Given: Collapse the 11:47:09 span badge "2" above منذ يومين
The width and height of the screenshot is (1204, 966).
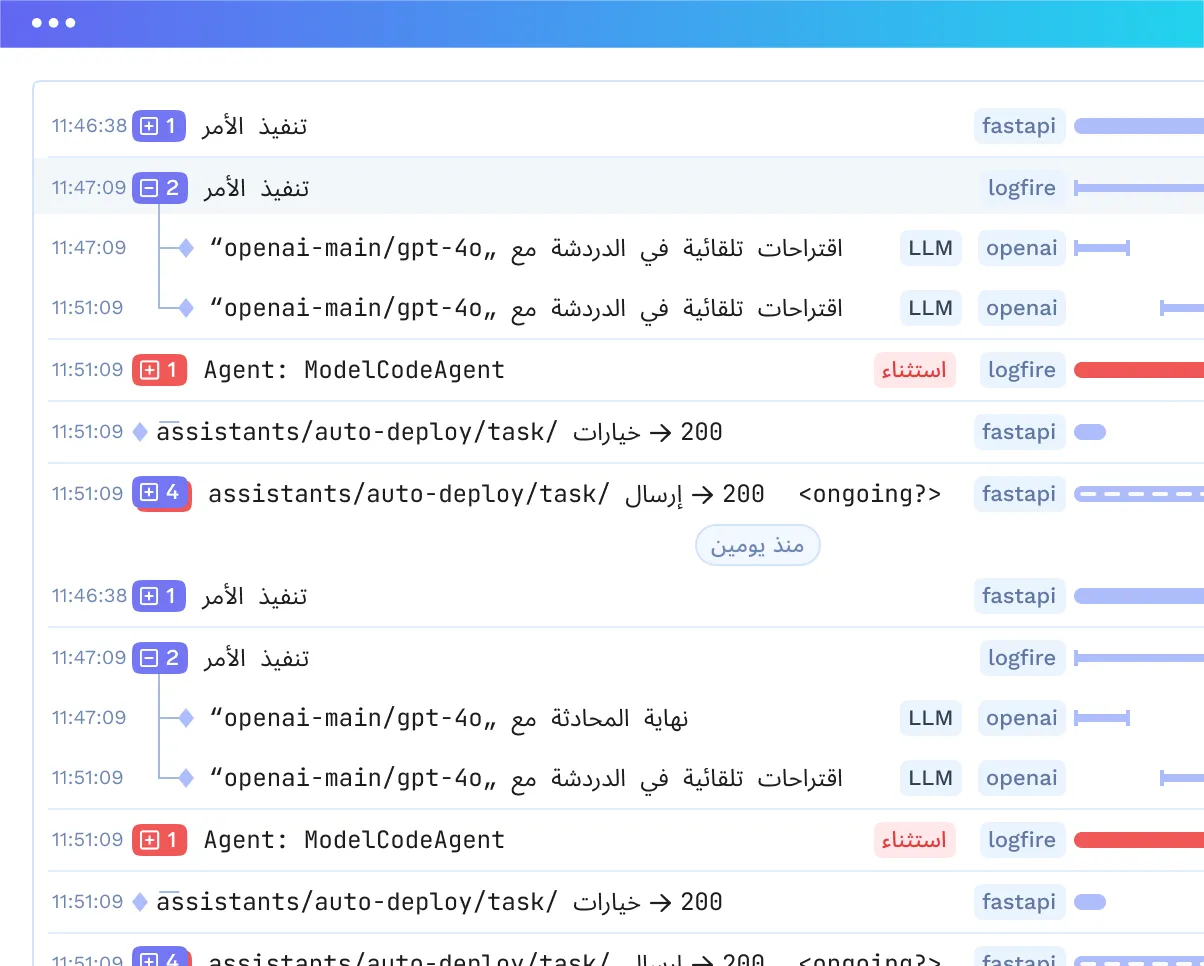Looking at the screenshot, I should pyautogui.click(x=159, y=188).
